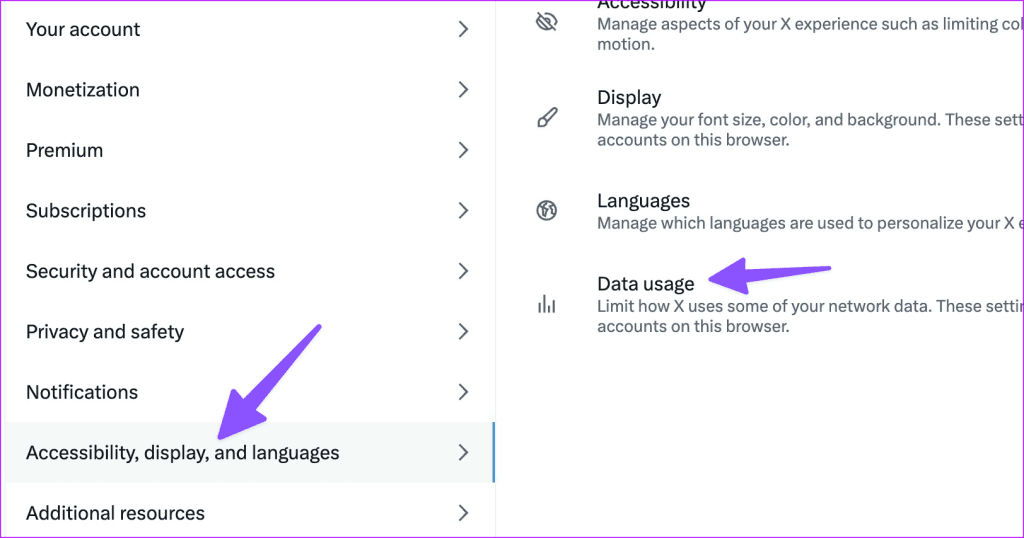Screen dimensions: 1024x538
Task: Expand the Monetization chevron arrow
Action: point(463,89)
